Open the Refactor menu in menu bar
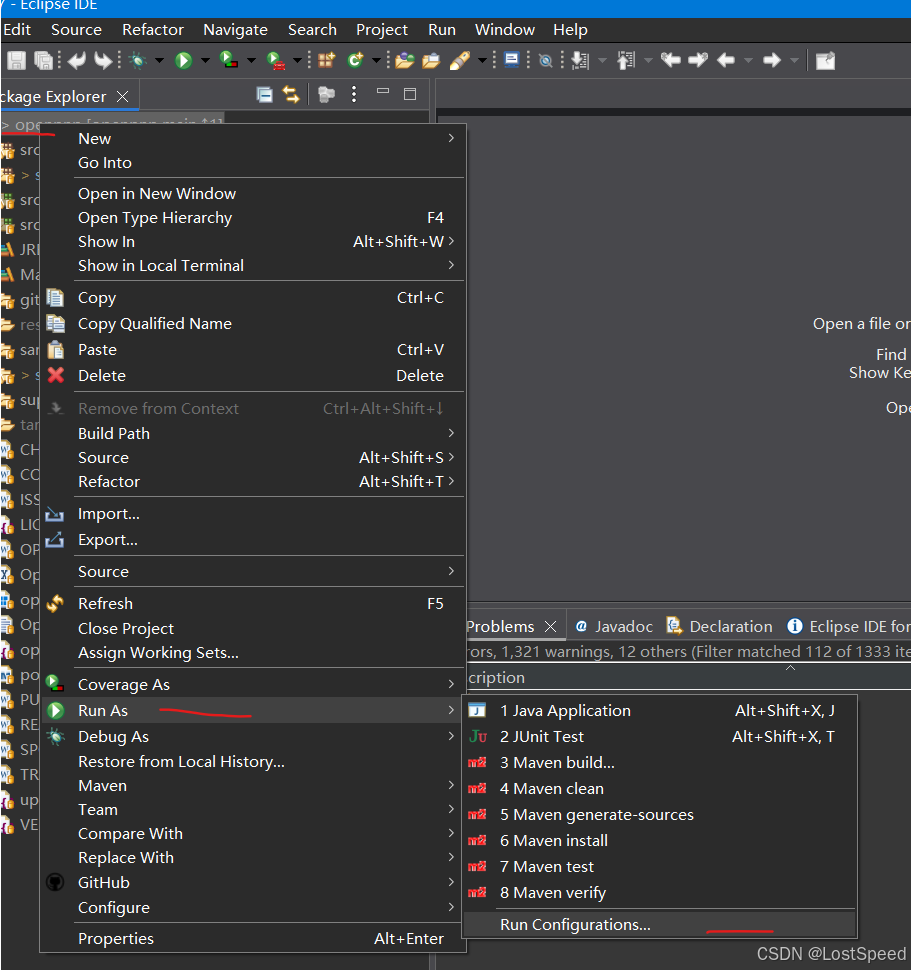This screenshot has height=970, width=911. pos(153,30)
